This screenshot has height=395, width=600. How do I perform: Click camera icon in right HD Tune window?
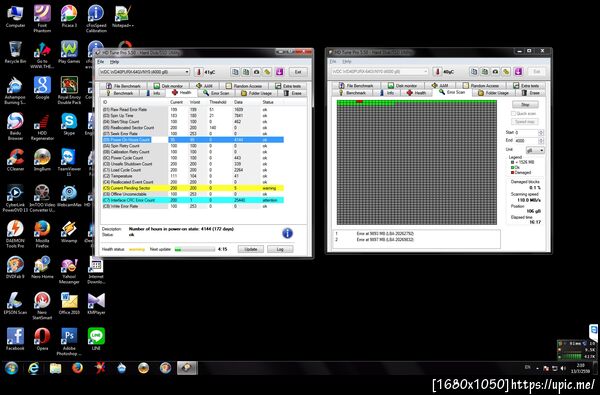pos(496,71)
